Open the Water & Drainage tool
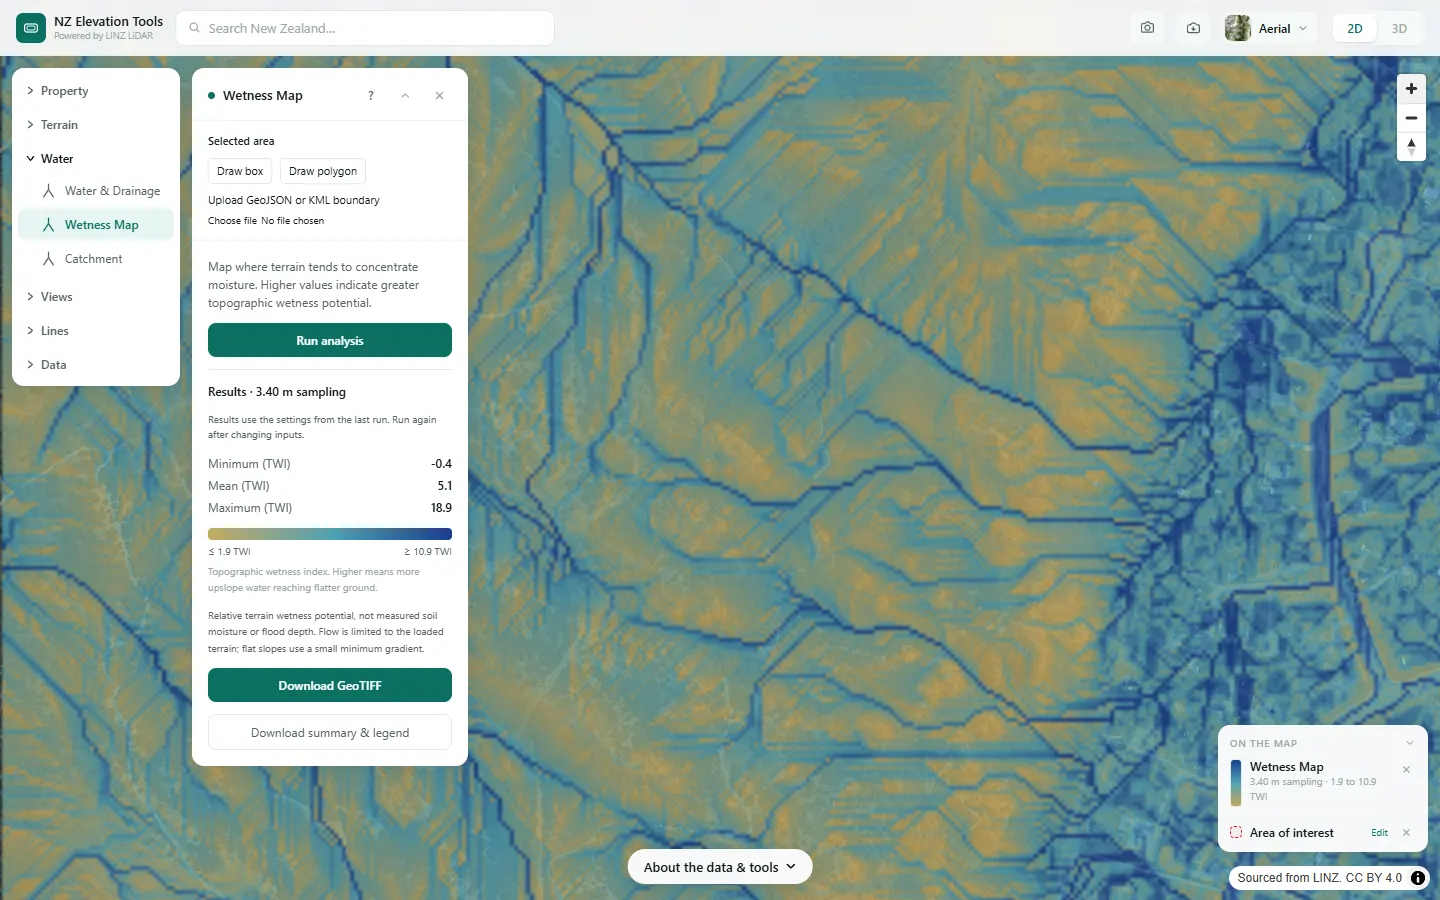Image resolution: width=1440 pixels, height=900 pixels. (96, 191)
